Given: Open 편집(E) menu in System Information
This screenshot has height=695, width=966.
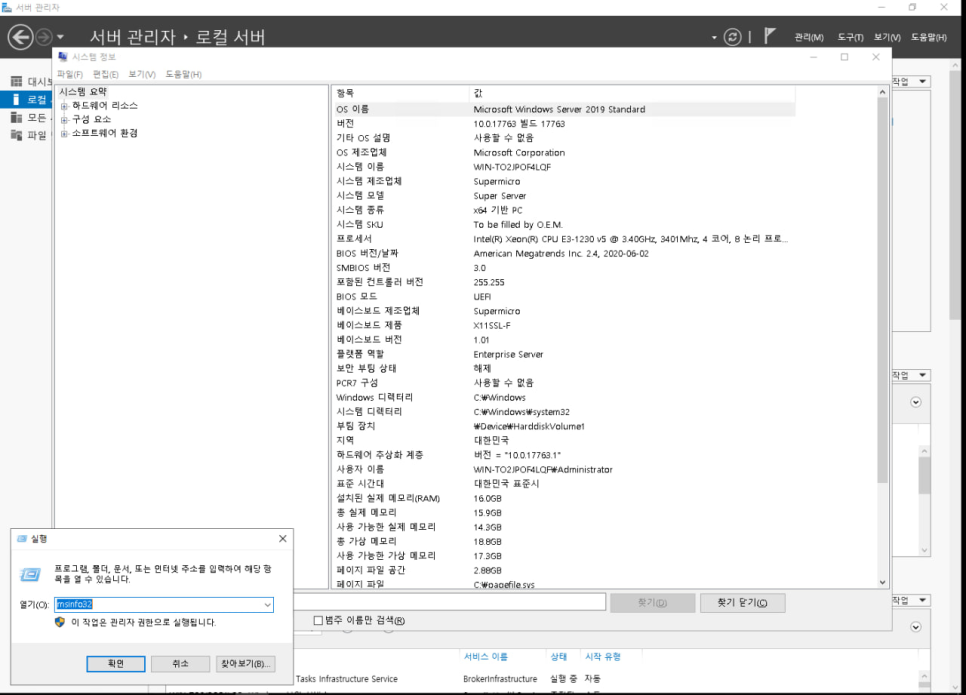Looking at the screenshot, I should (x=105, y=74).
